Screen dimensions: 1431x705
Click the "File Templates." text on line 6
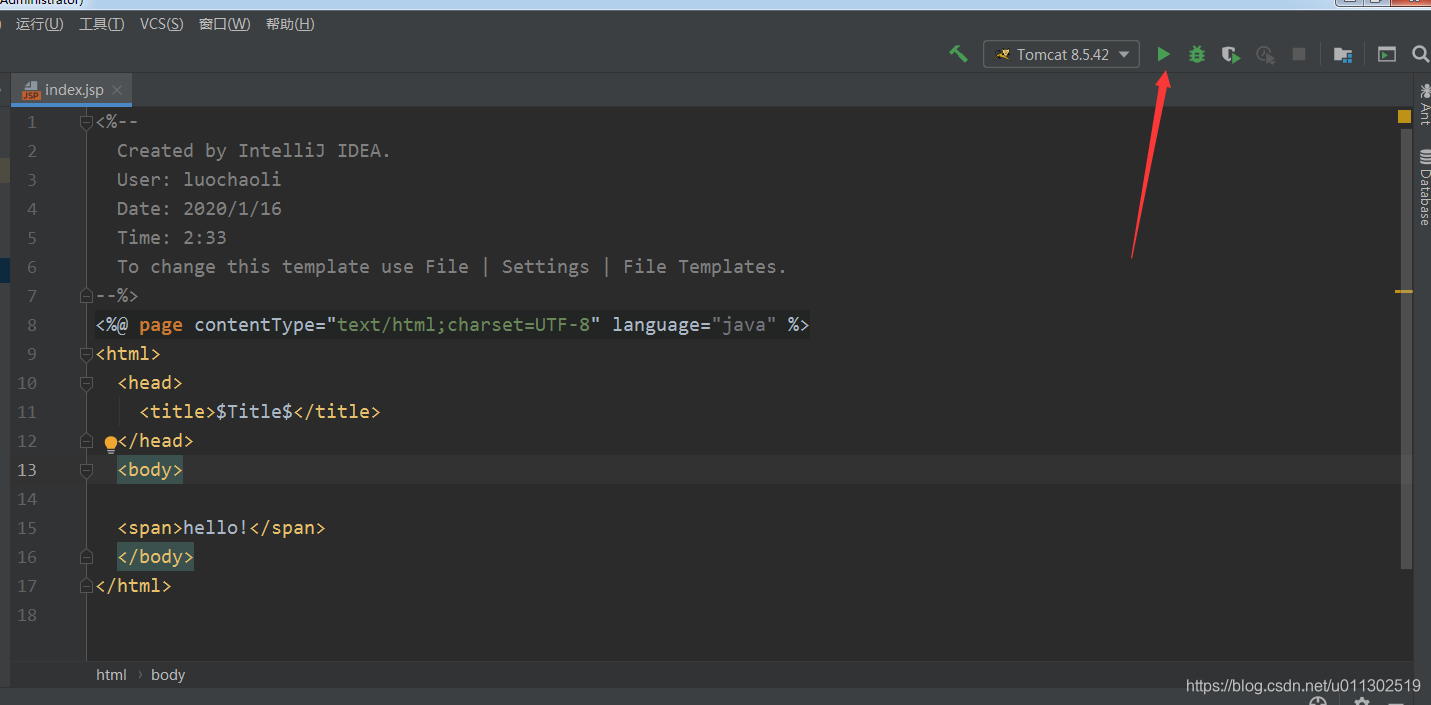point(705,267)
